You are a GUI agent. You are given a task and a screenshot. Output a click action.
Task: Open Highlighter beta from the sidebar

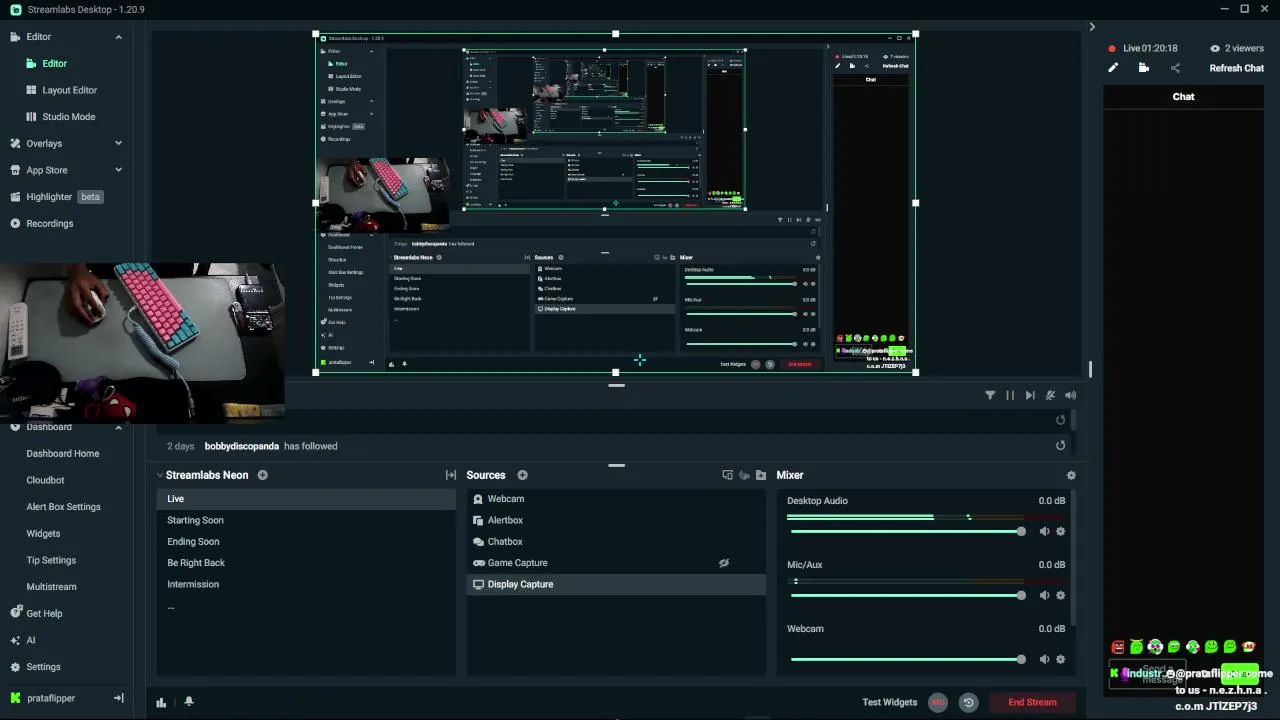pyautogui.click(x=57, y=197)
